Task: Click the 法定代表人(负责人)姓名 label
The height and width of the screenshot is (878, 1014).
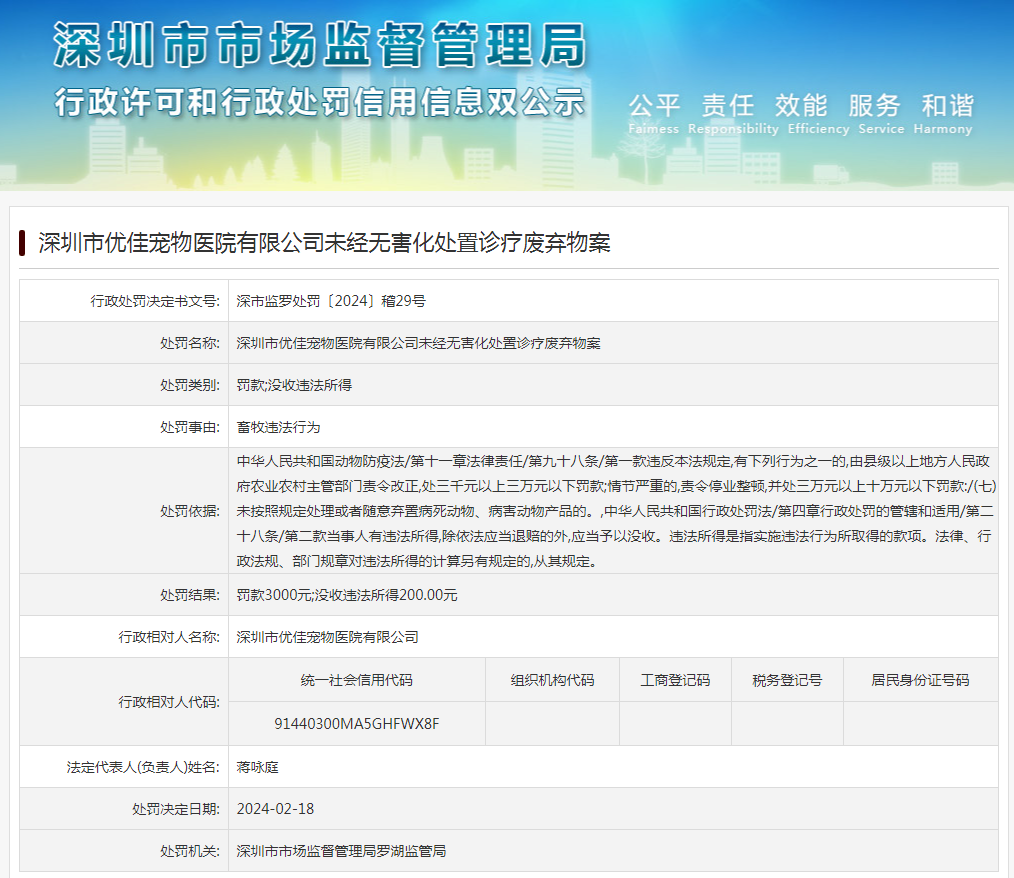Action: [143, 767]
